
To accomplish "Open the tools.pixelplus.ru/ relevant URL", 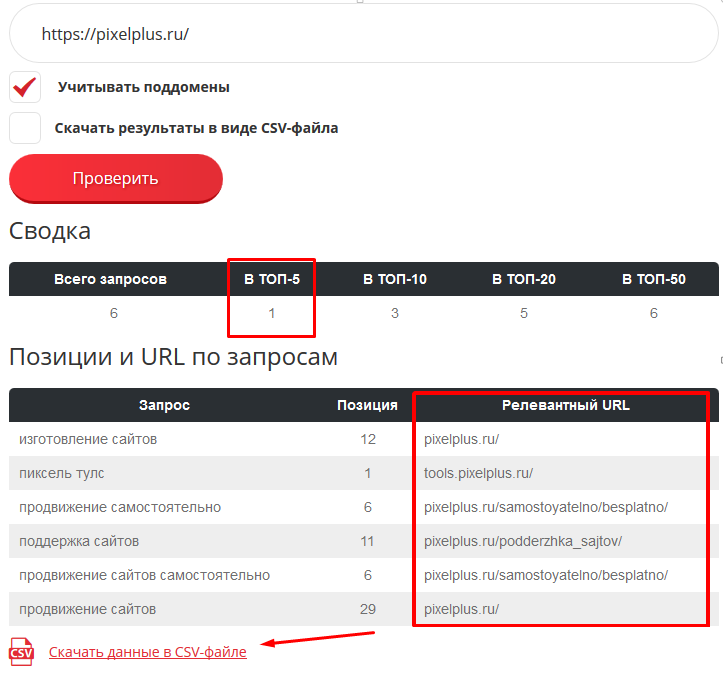I will 478,473.
